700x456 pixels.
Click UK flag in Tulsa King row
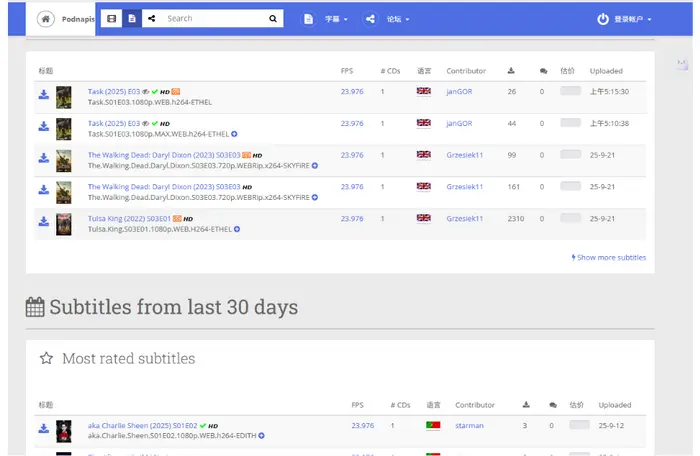(x=424, y=218)
